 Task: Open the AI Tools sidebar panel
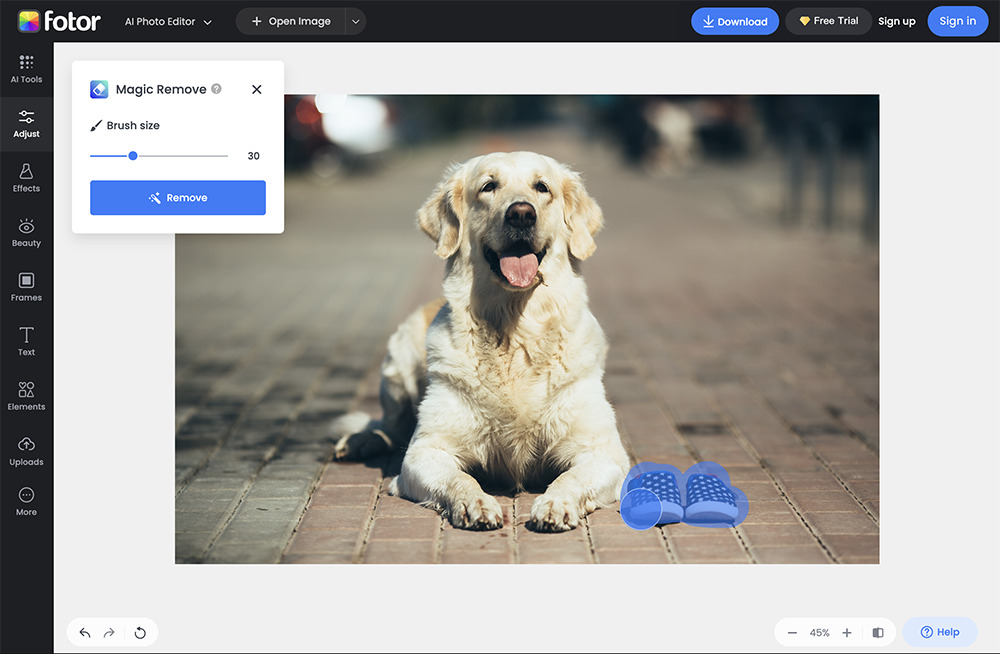[x=26, y=69]
